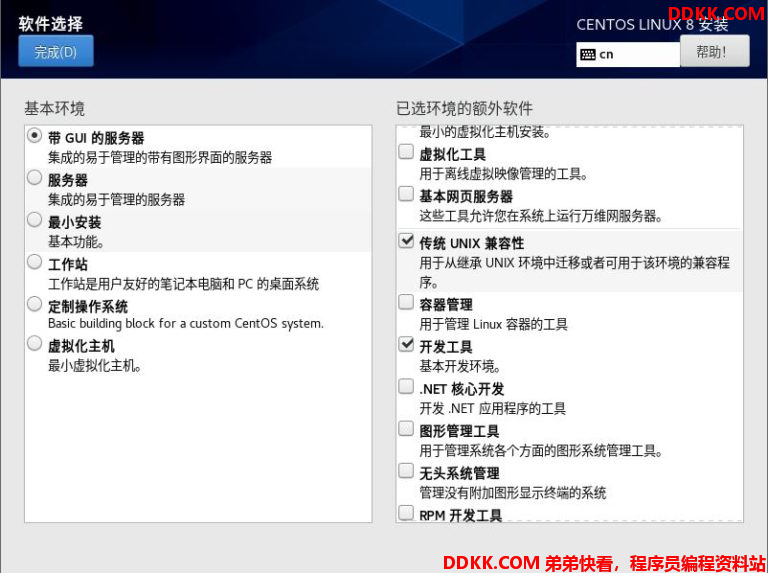Click the description 集成的易于管理的服务器

coord(116,200)
